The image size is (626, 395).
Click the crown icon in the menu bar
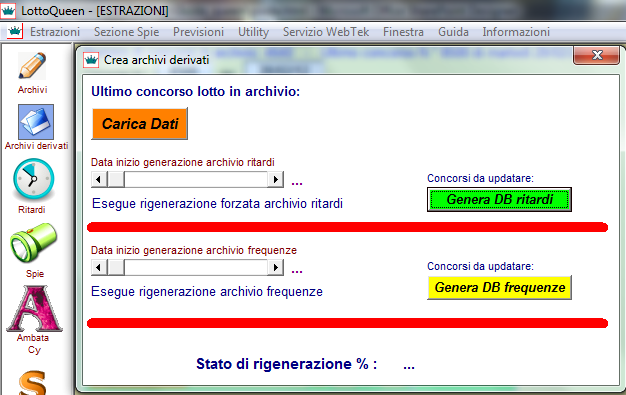point(15,32)
